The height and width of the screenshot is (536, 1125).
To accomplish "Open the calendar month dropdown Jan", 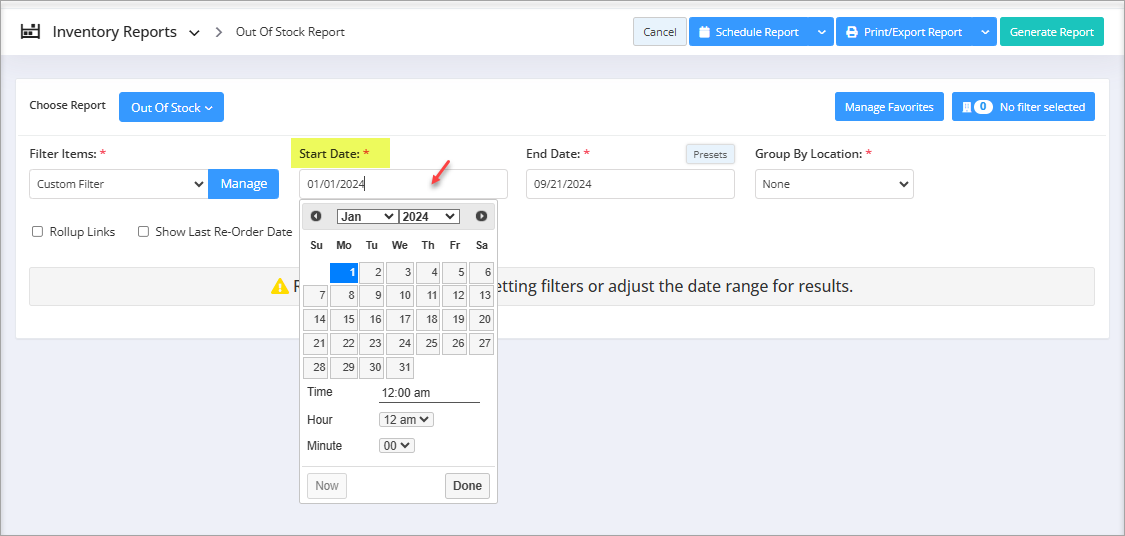I will tap(367, 216).
